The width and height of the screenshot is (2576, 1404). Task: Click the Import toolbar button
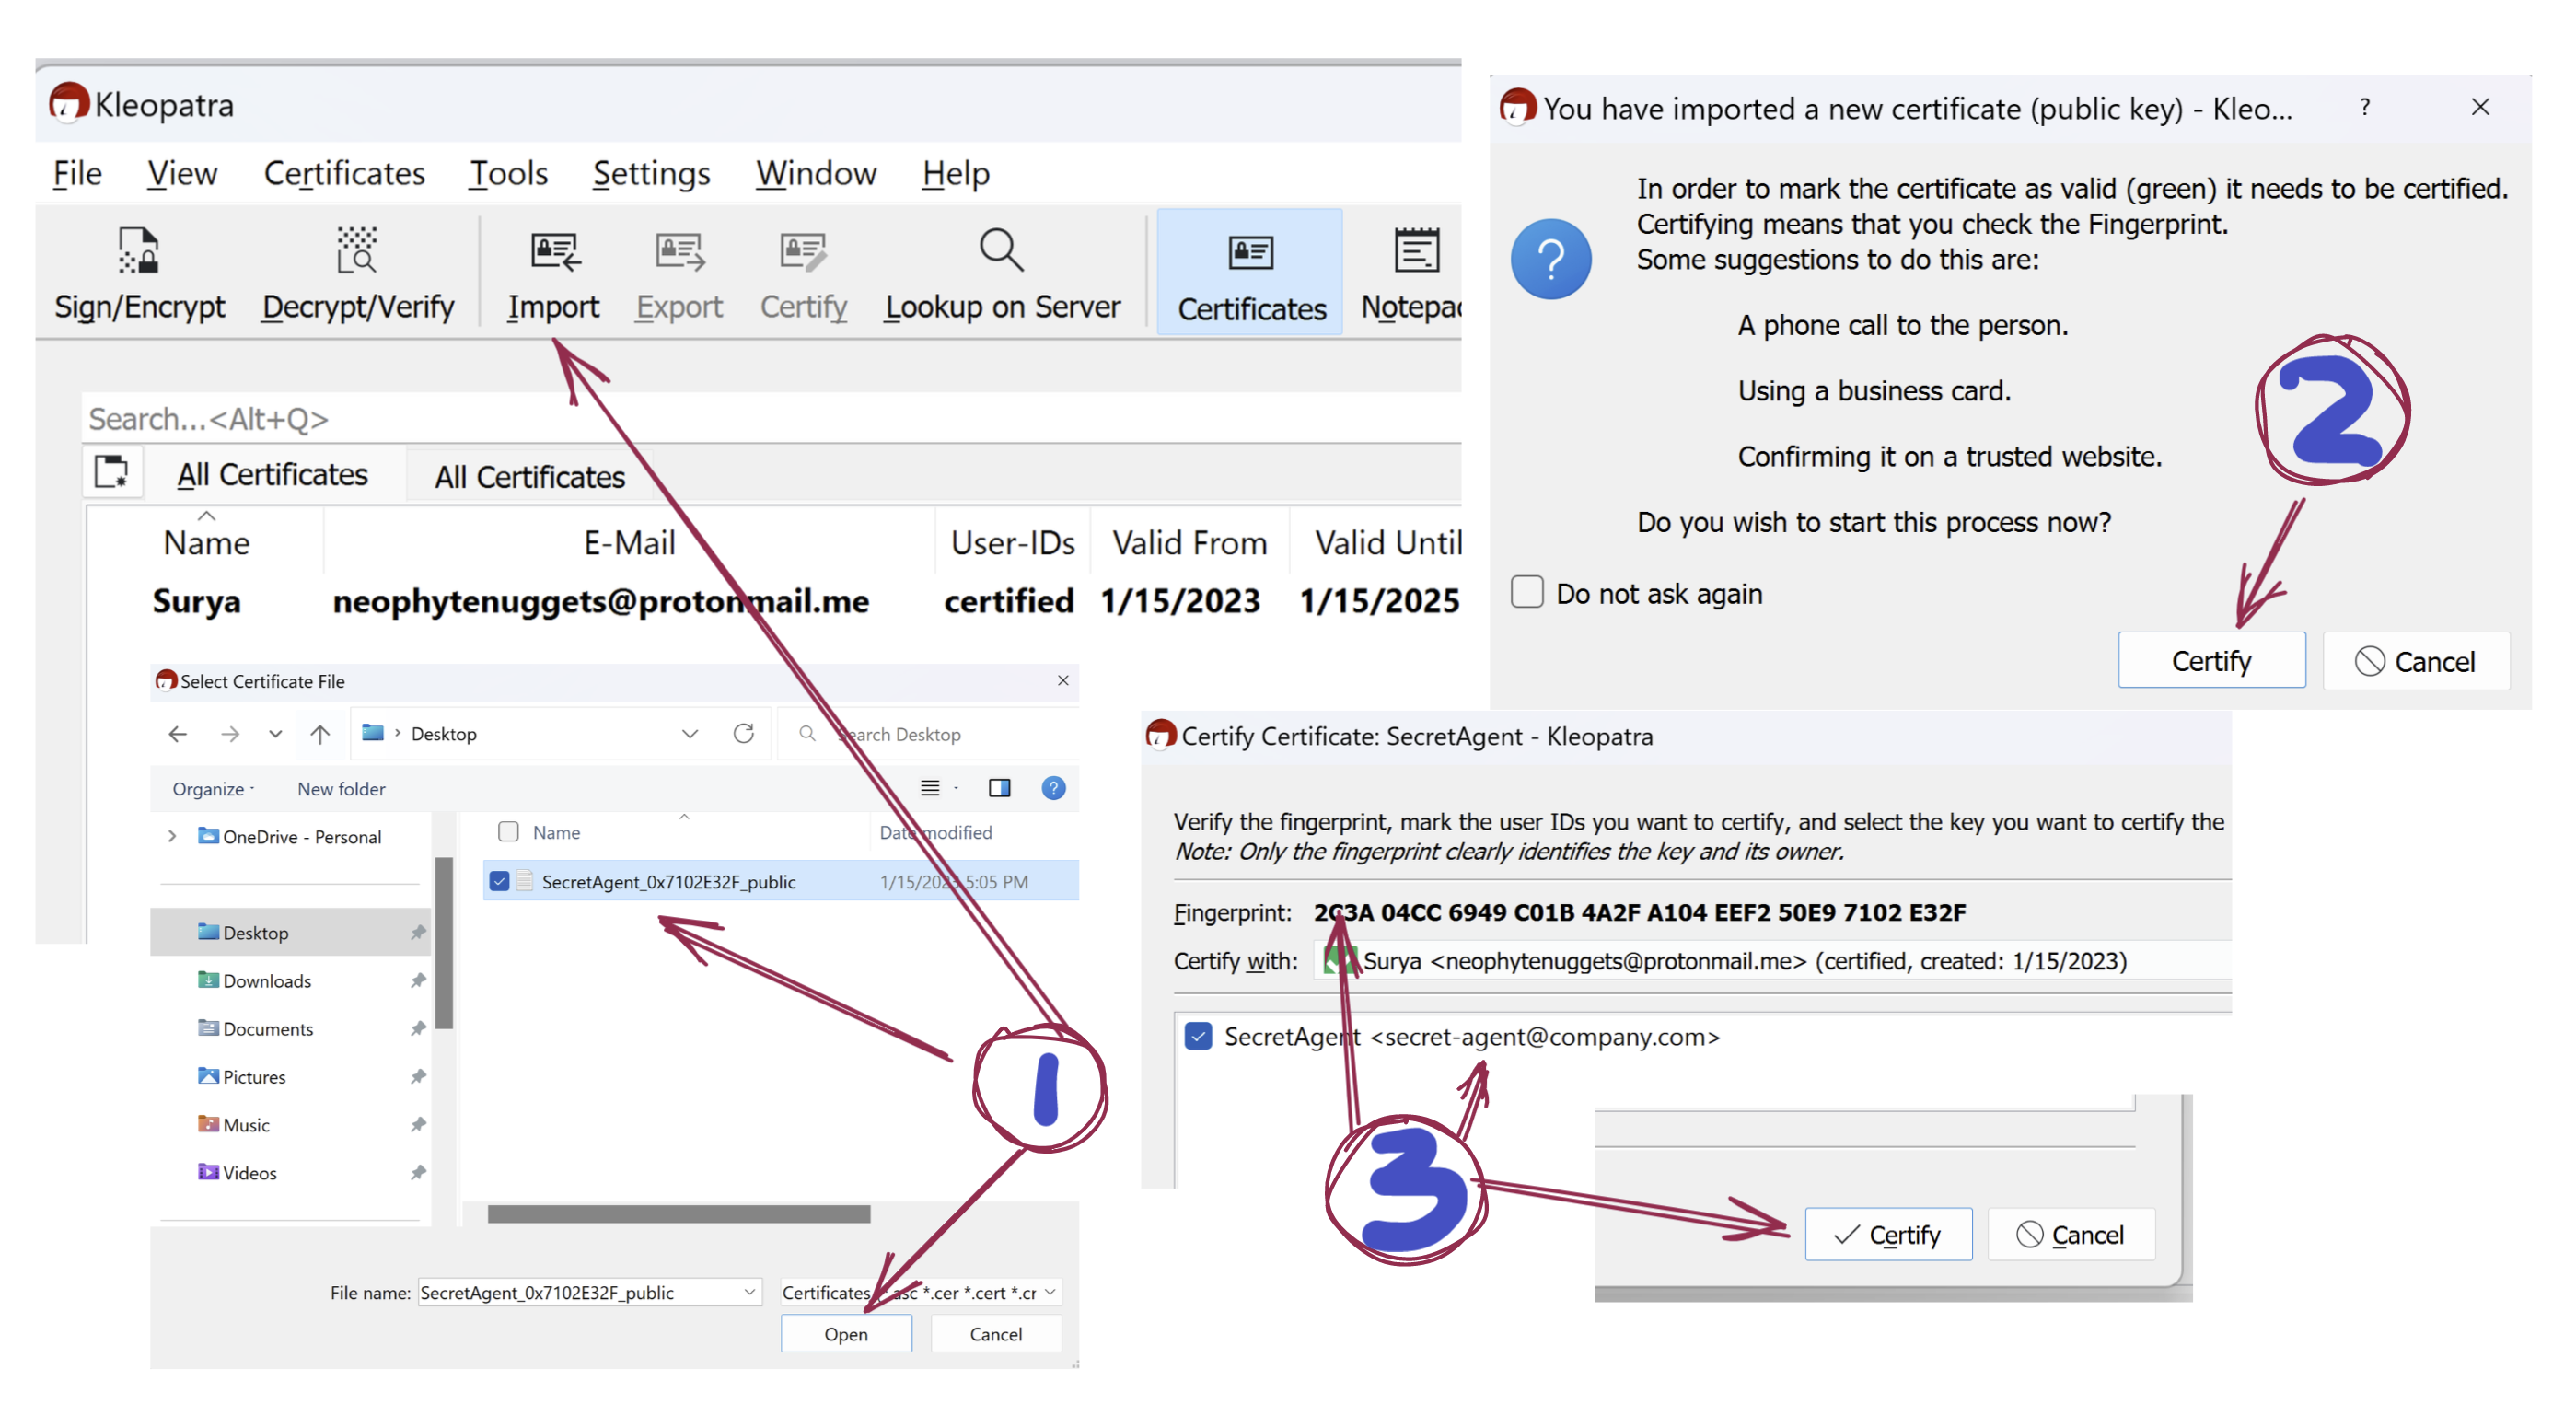553,274
